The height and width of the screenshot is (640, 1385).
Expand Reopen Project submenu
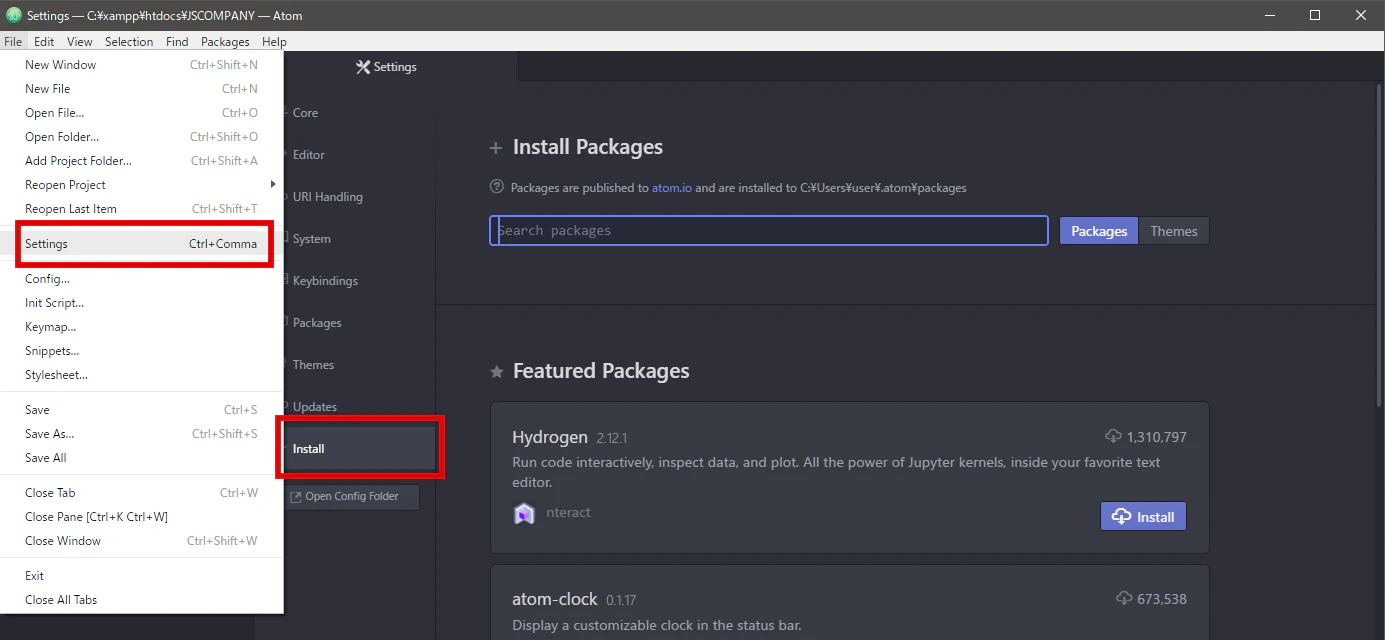142,185
